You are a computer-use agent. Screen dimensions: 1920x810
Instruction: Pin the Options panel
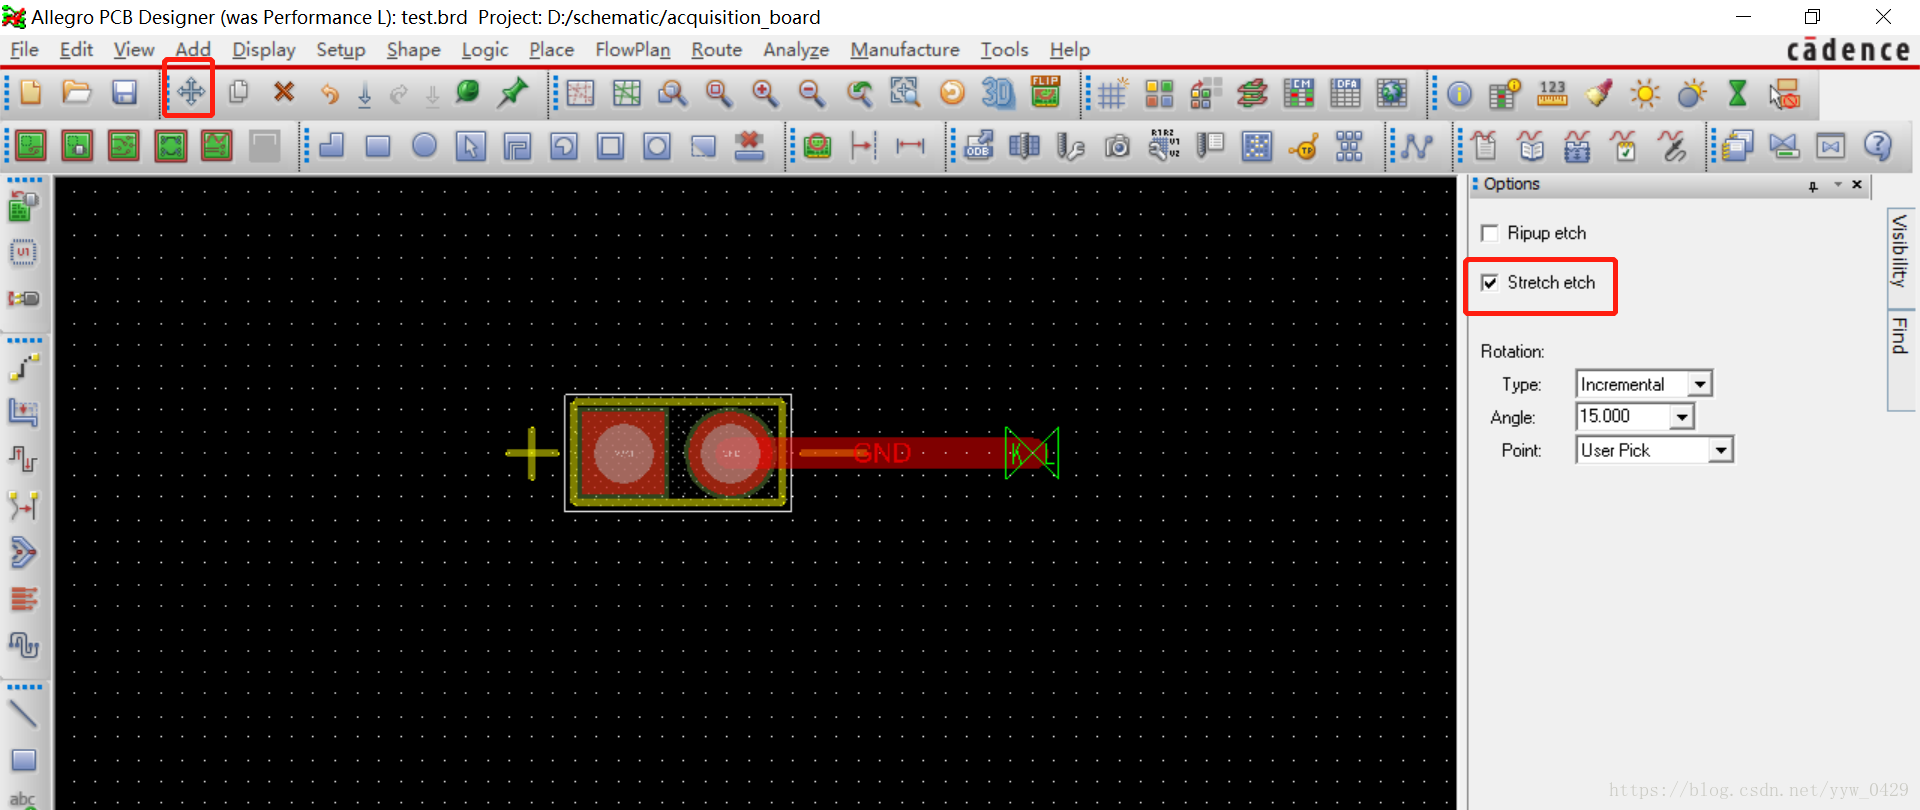[x=1813, y=185]
